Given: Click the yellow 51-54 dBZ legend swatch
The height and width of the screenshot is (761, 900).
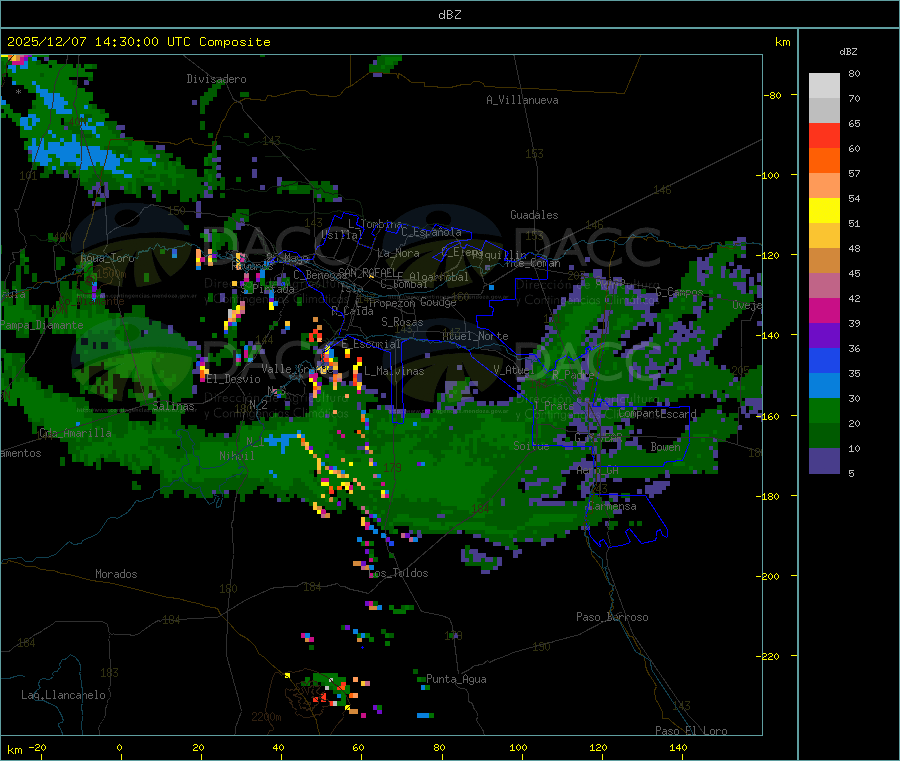Looking at the screenshot, I should (824, 211).
